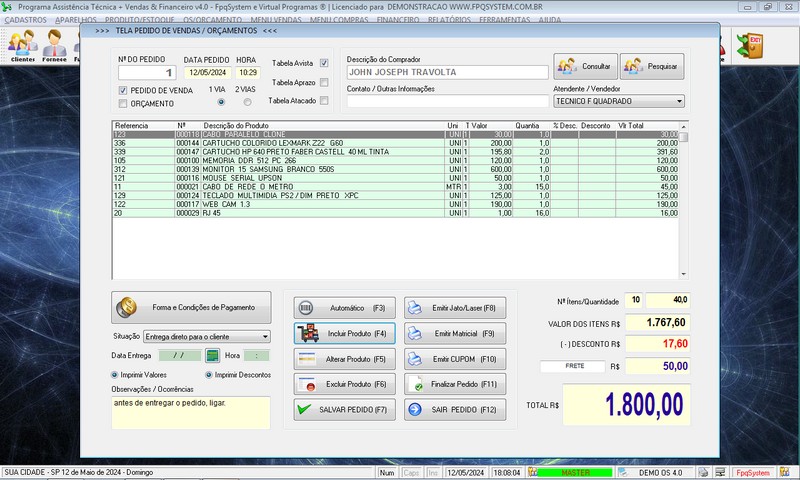800x480 pixels.
Task: Click Emitir CUPOM (F10)
Action: pos(455,359)
